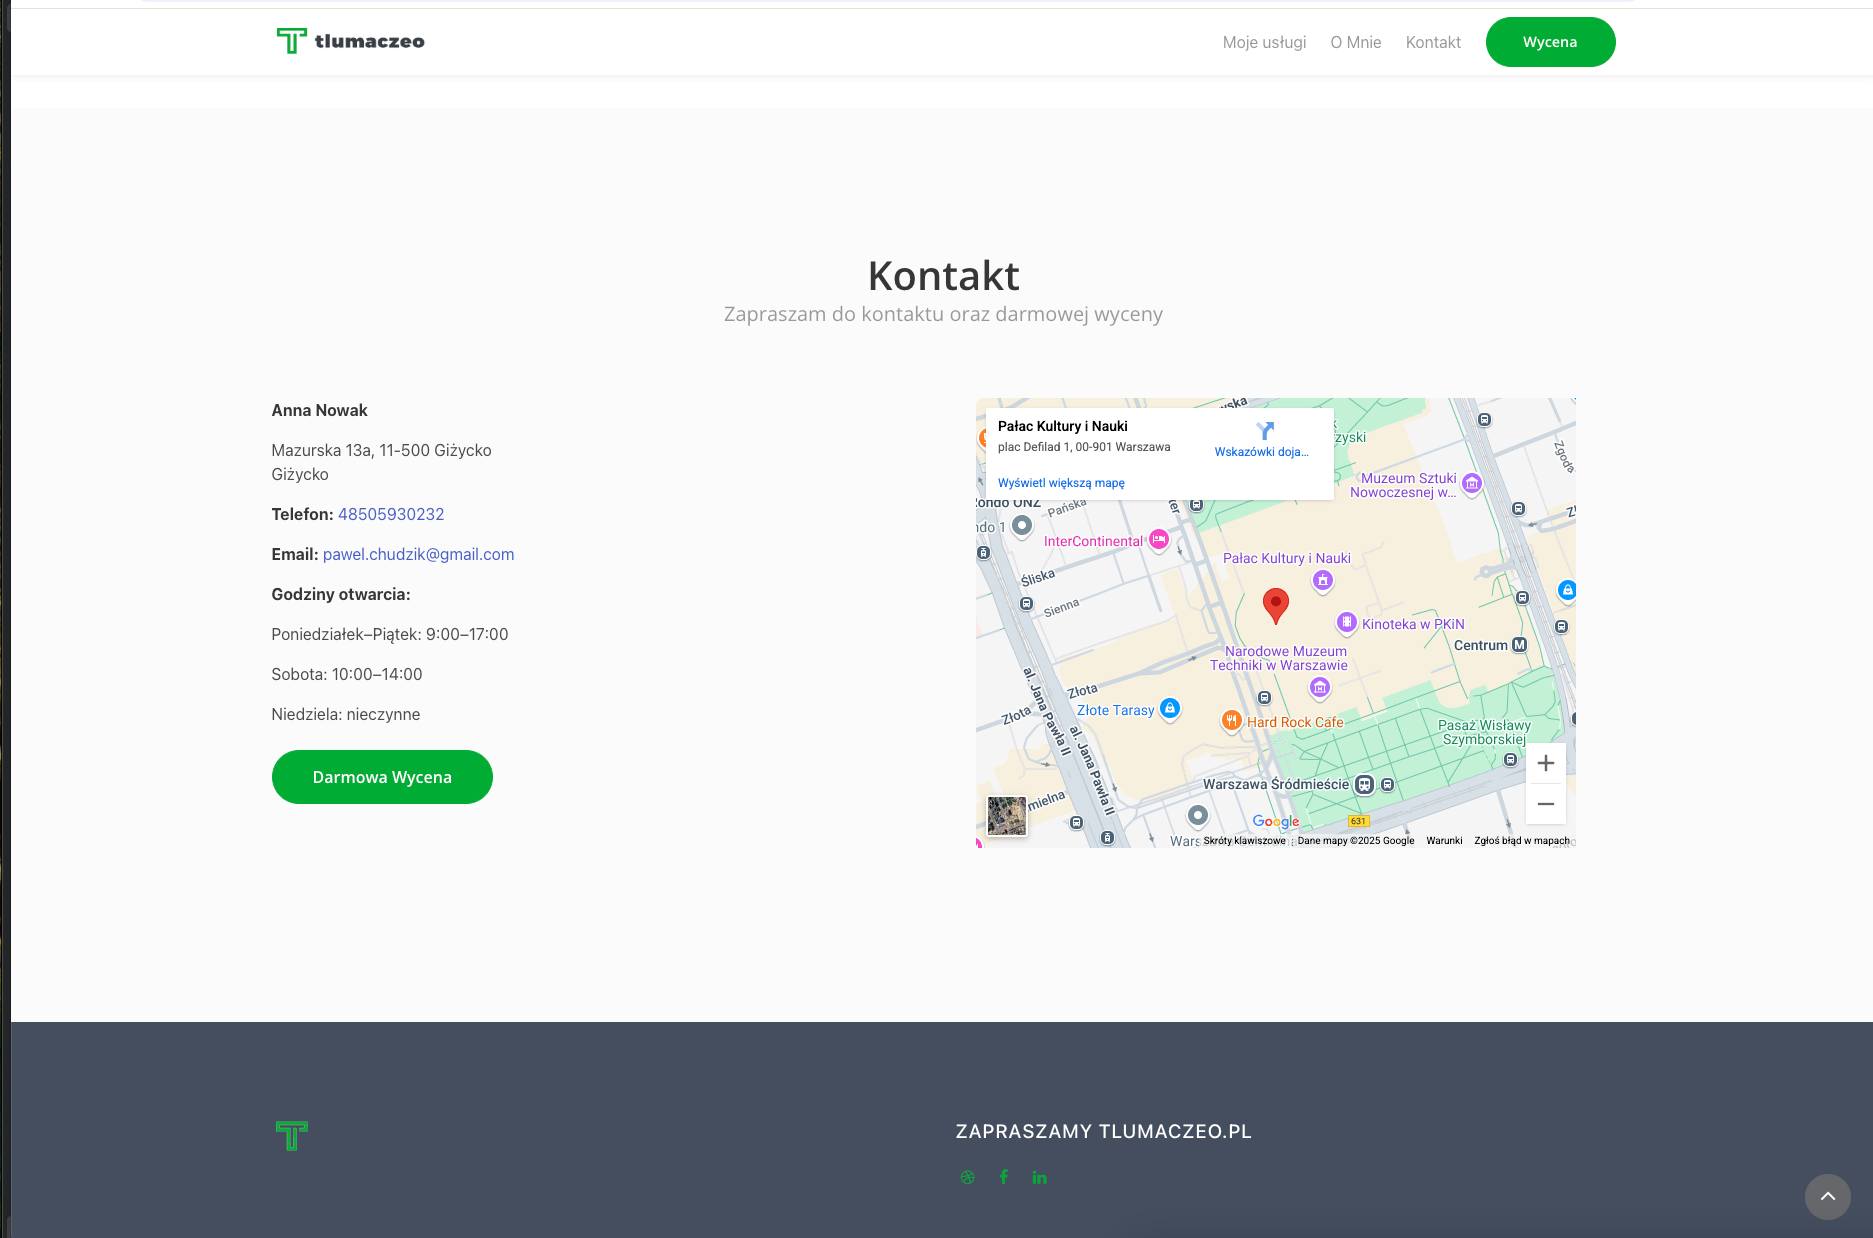The width and height of the screenshot is (1873, 1238).
Task: Click the Rondo ONZ marker on map
Action: [x=1021, y=524]
